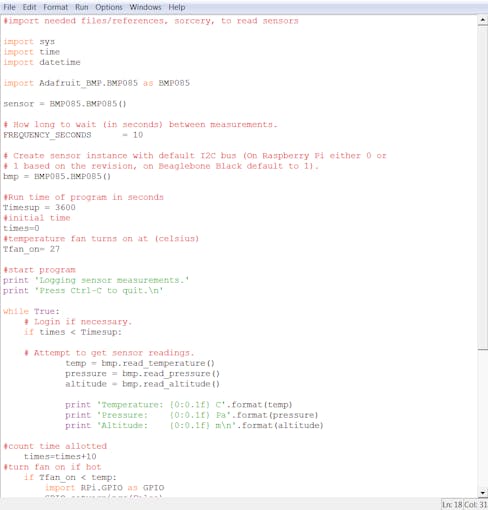This screenshot has height=510, width=488.
Task: Click the 'if times < Timesup:' line
Action: [73, 332]
